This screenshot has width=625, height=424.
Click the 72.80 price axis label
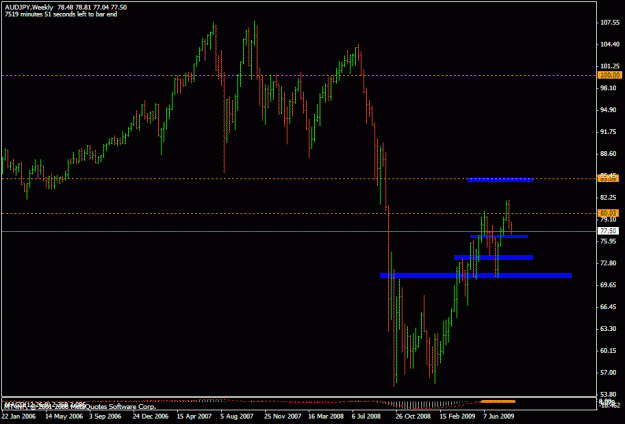(610, 263)
